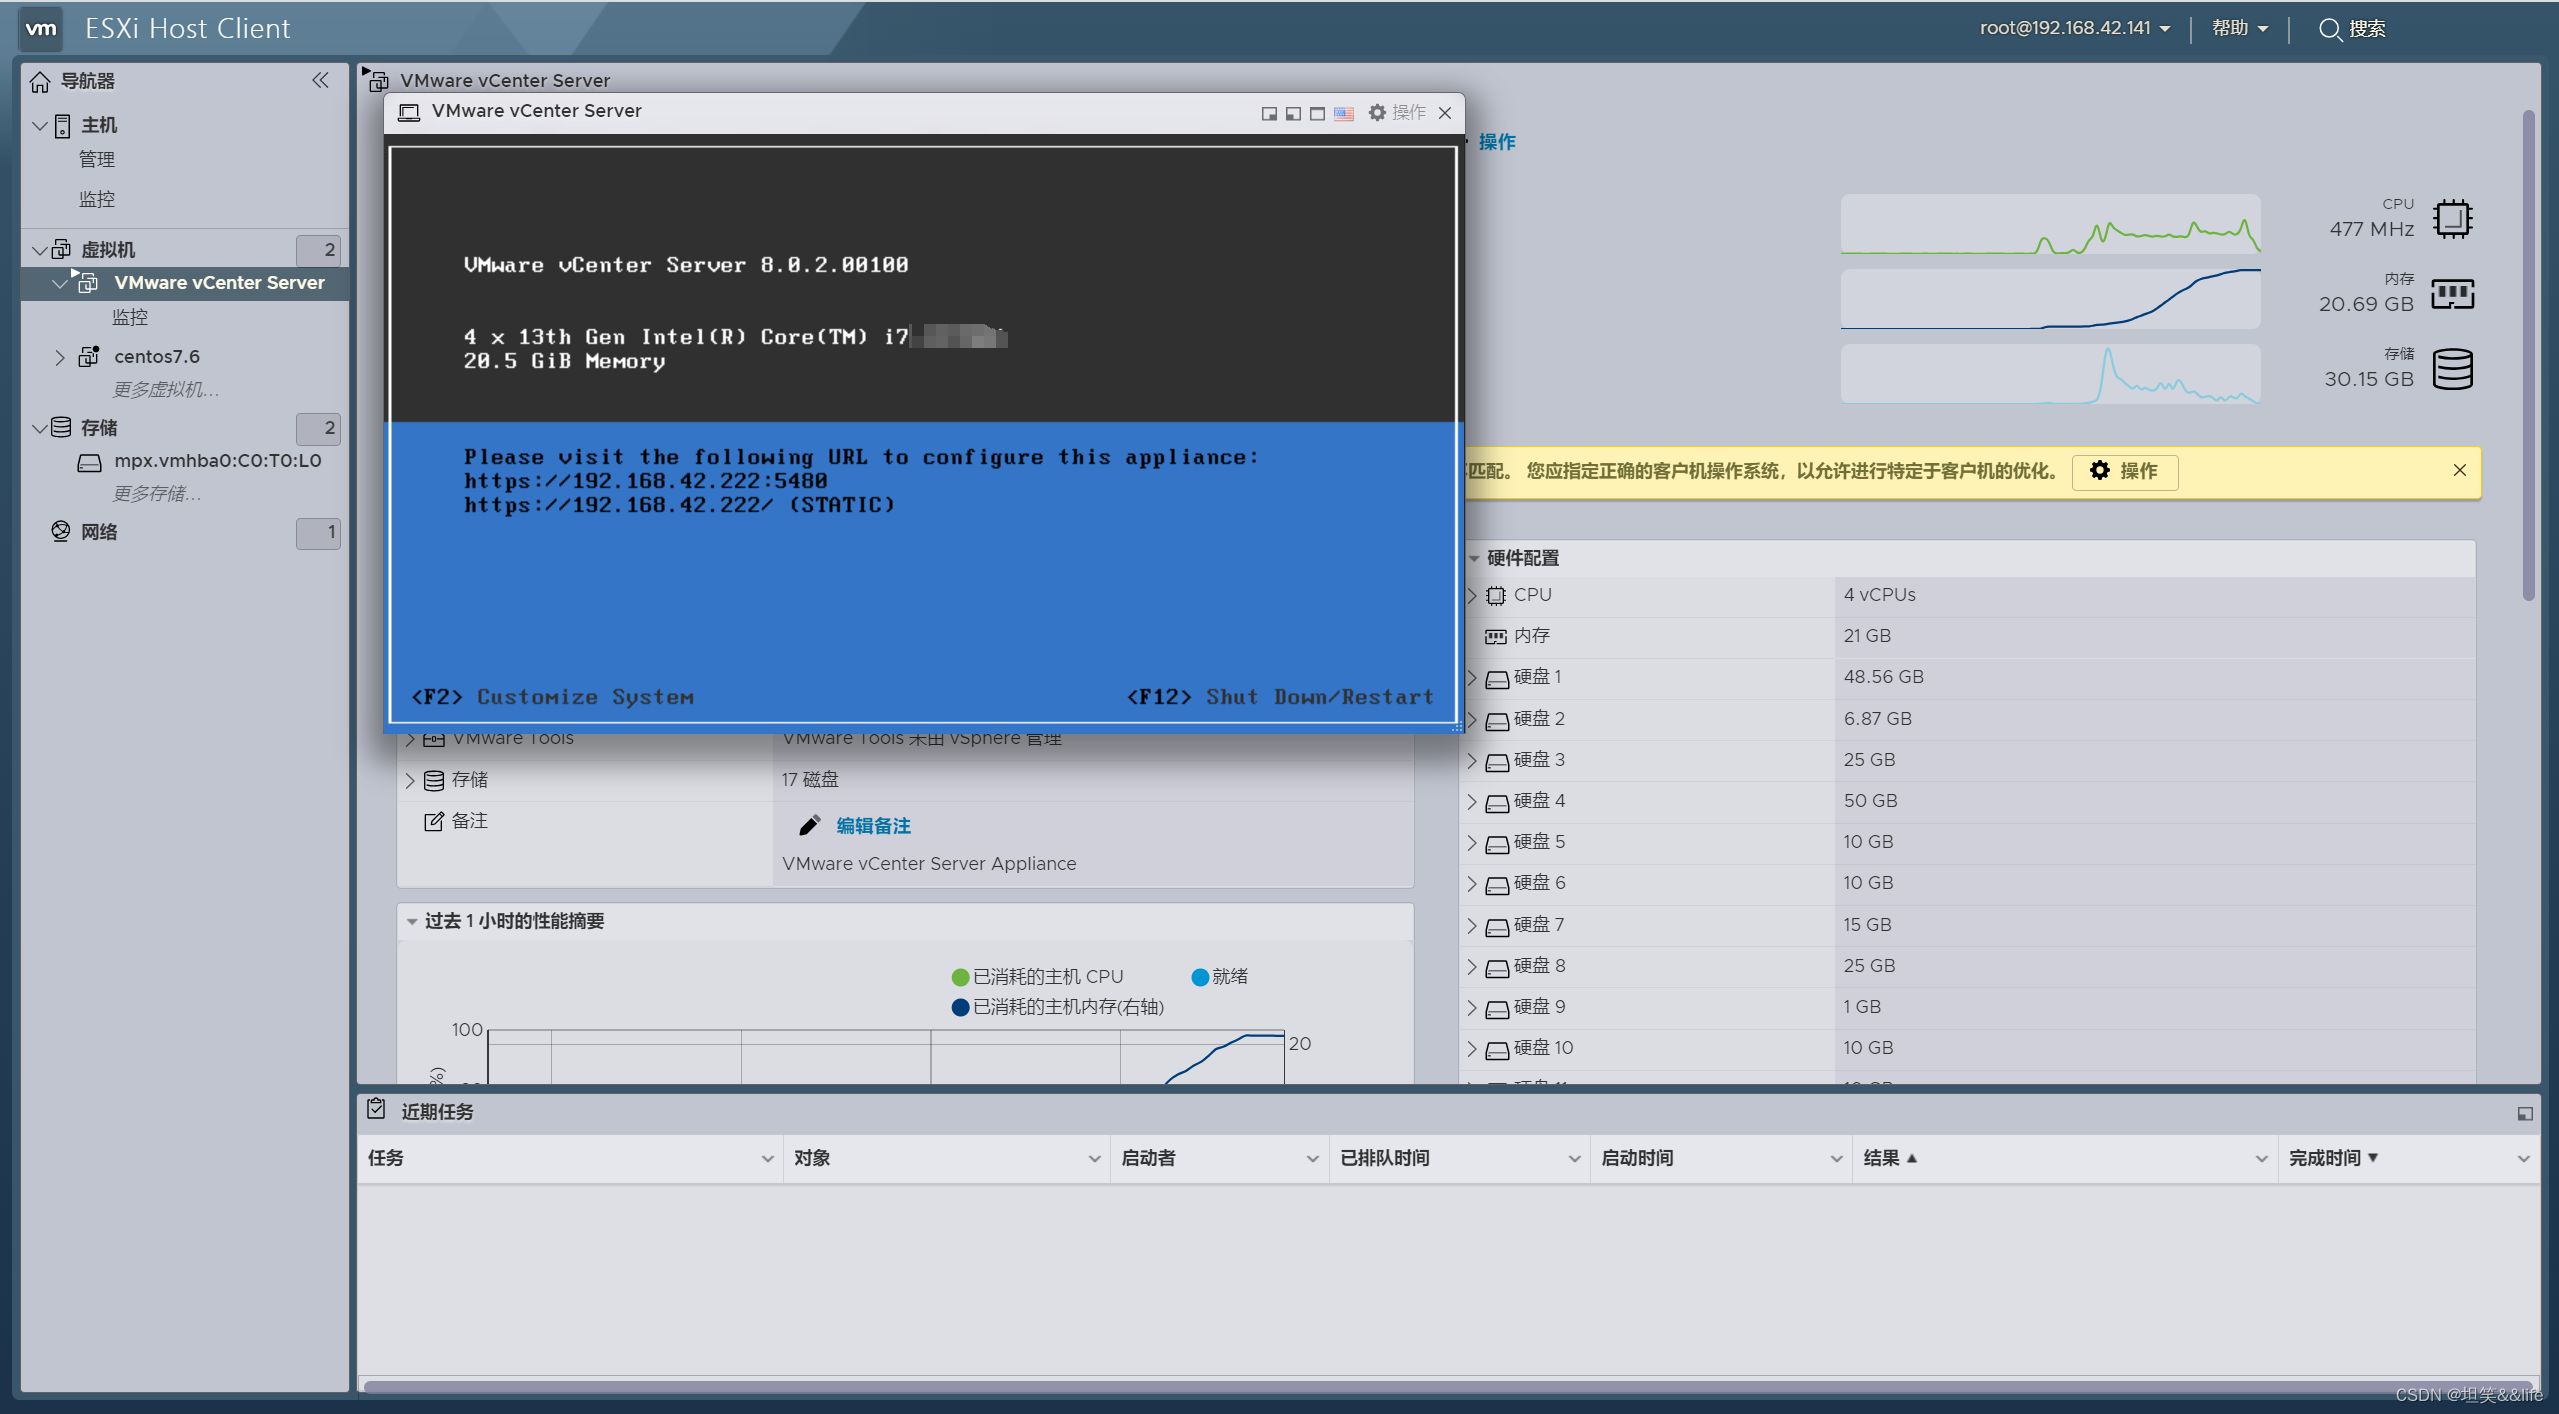
Task: Expand the 存储 17 磁盘 row
Action: (x=409, y=780)
